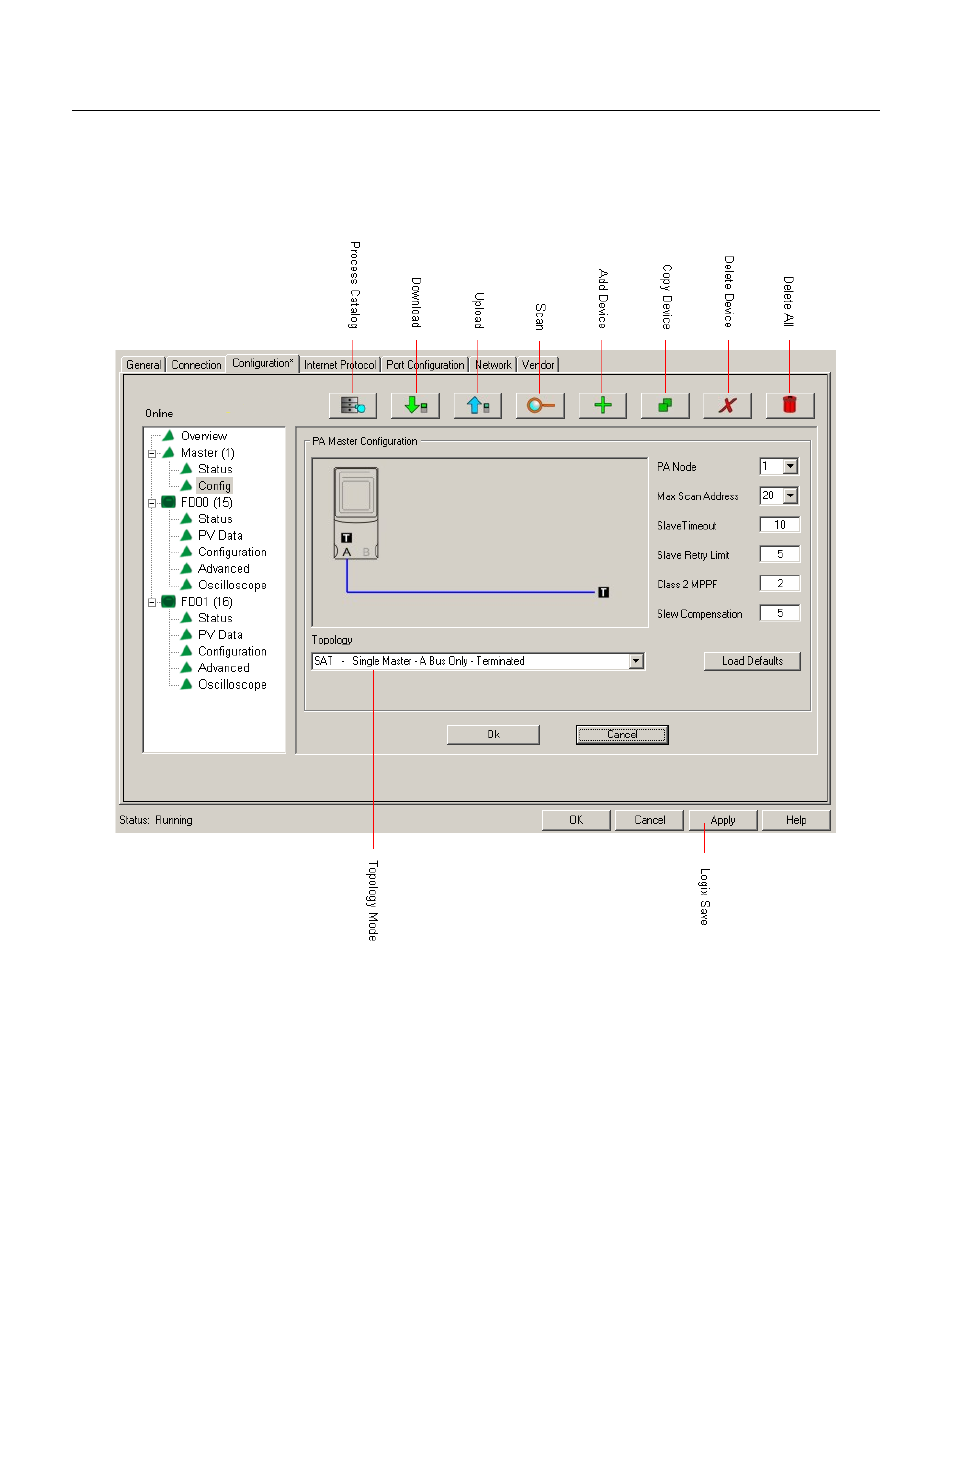Image resolution: width=954 pixels, height=1474 pixels.
Task: Collapse the Master (1) tree node
Action: (x=152, y=453)
